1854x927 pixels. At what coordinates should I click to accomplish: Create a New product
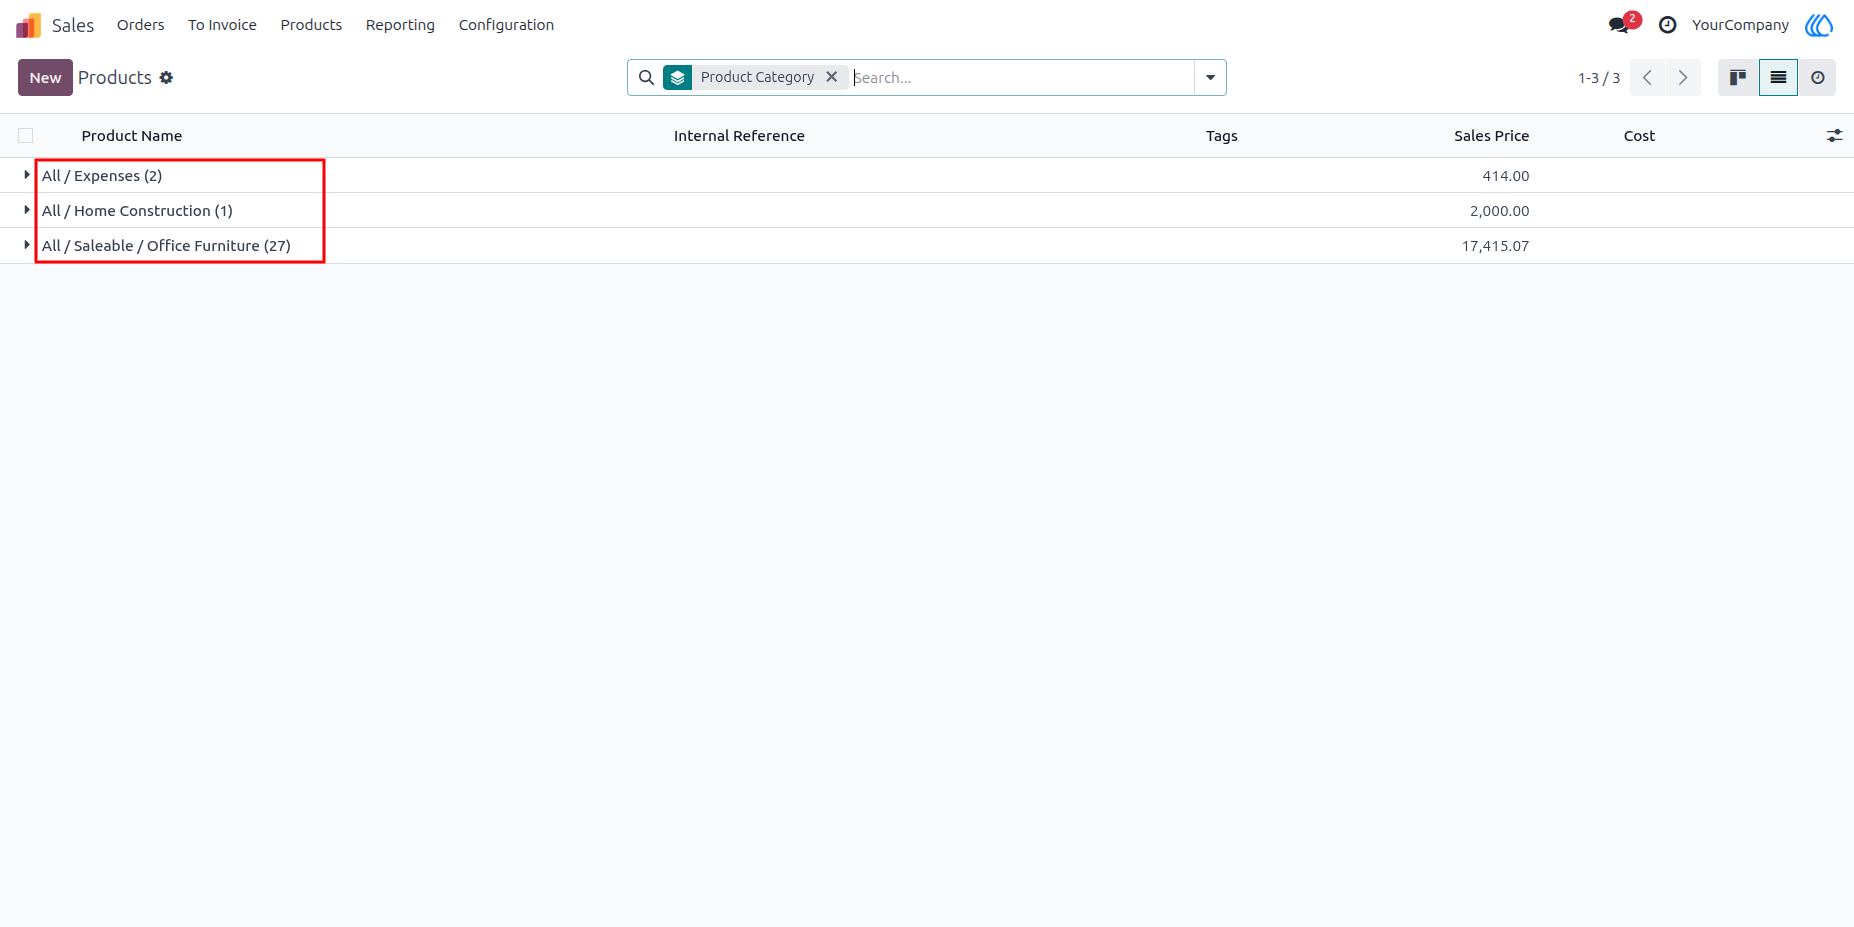tap(45, 77)
